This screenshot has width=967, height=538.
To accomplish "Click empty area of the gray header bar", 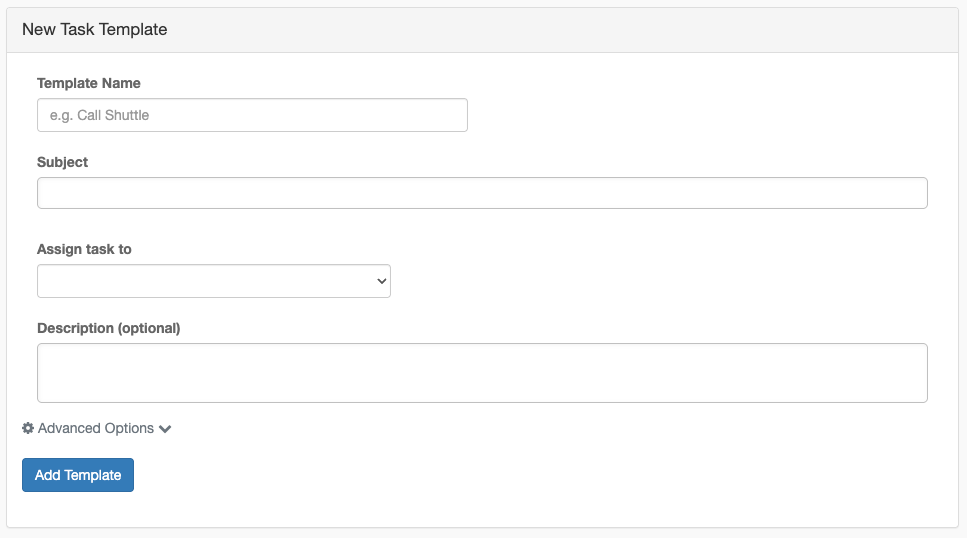I will [555, 30].
